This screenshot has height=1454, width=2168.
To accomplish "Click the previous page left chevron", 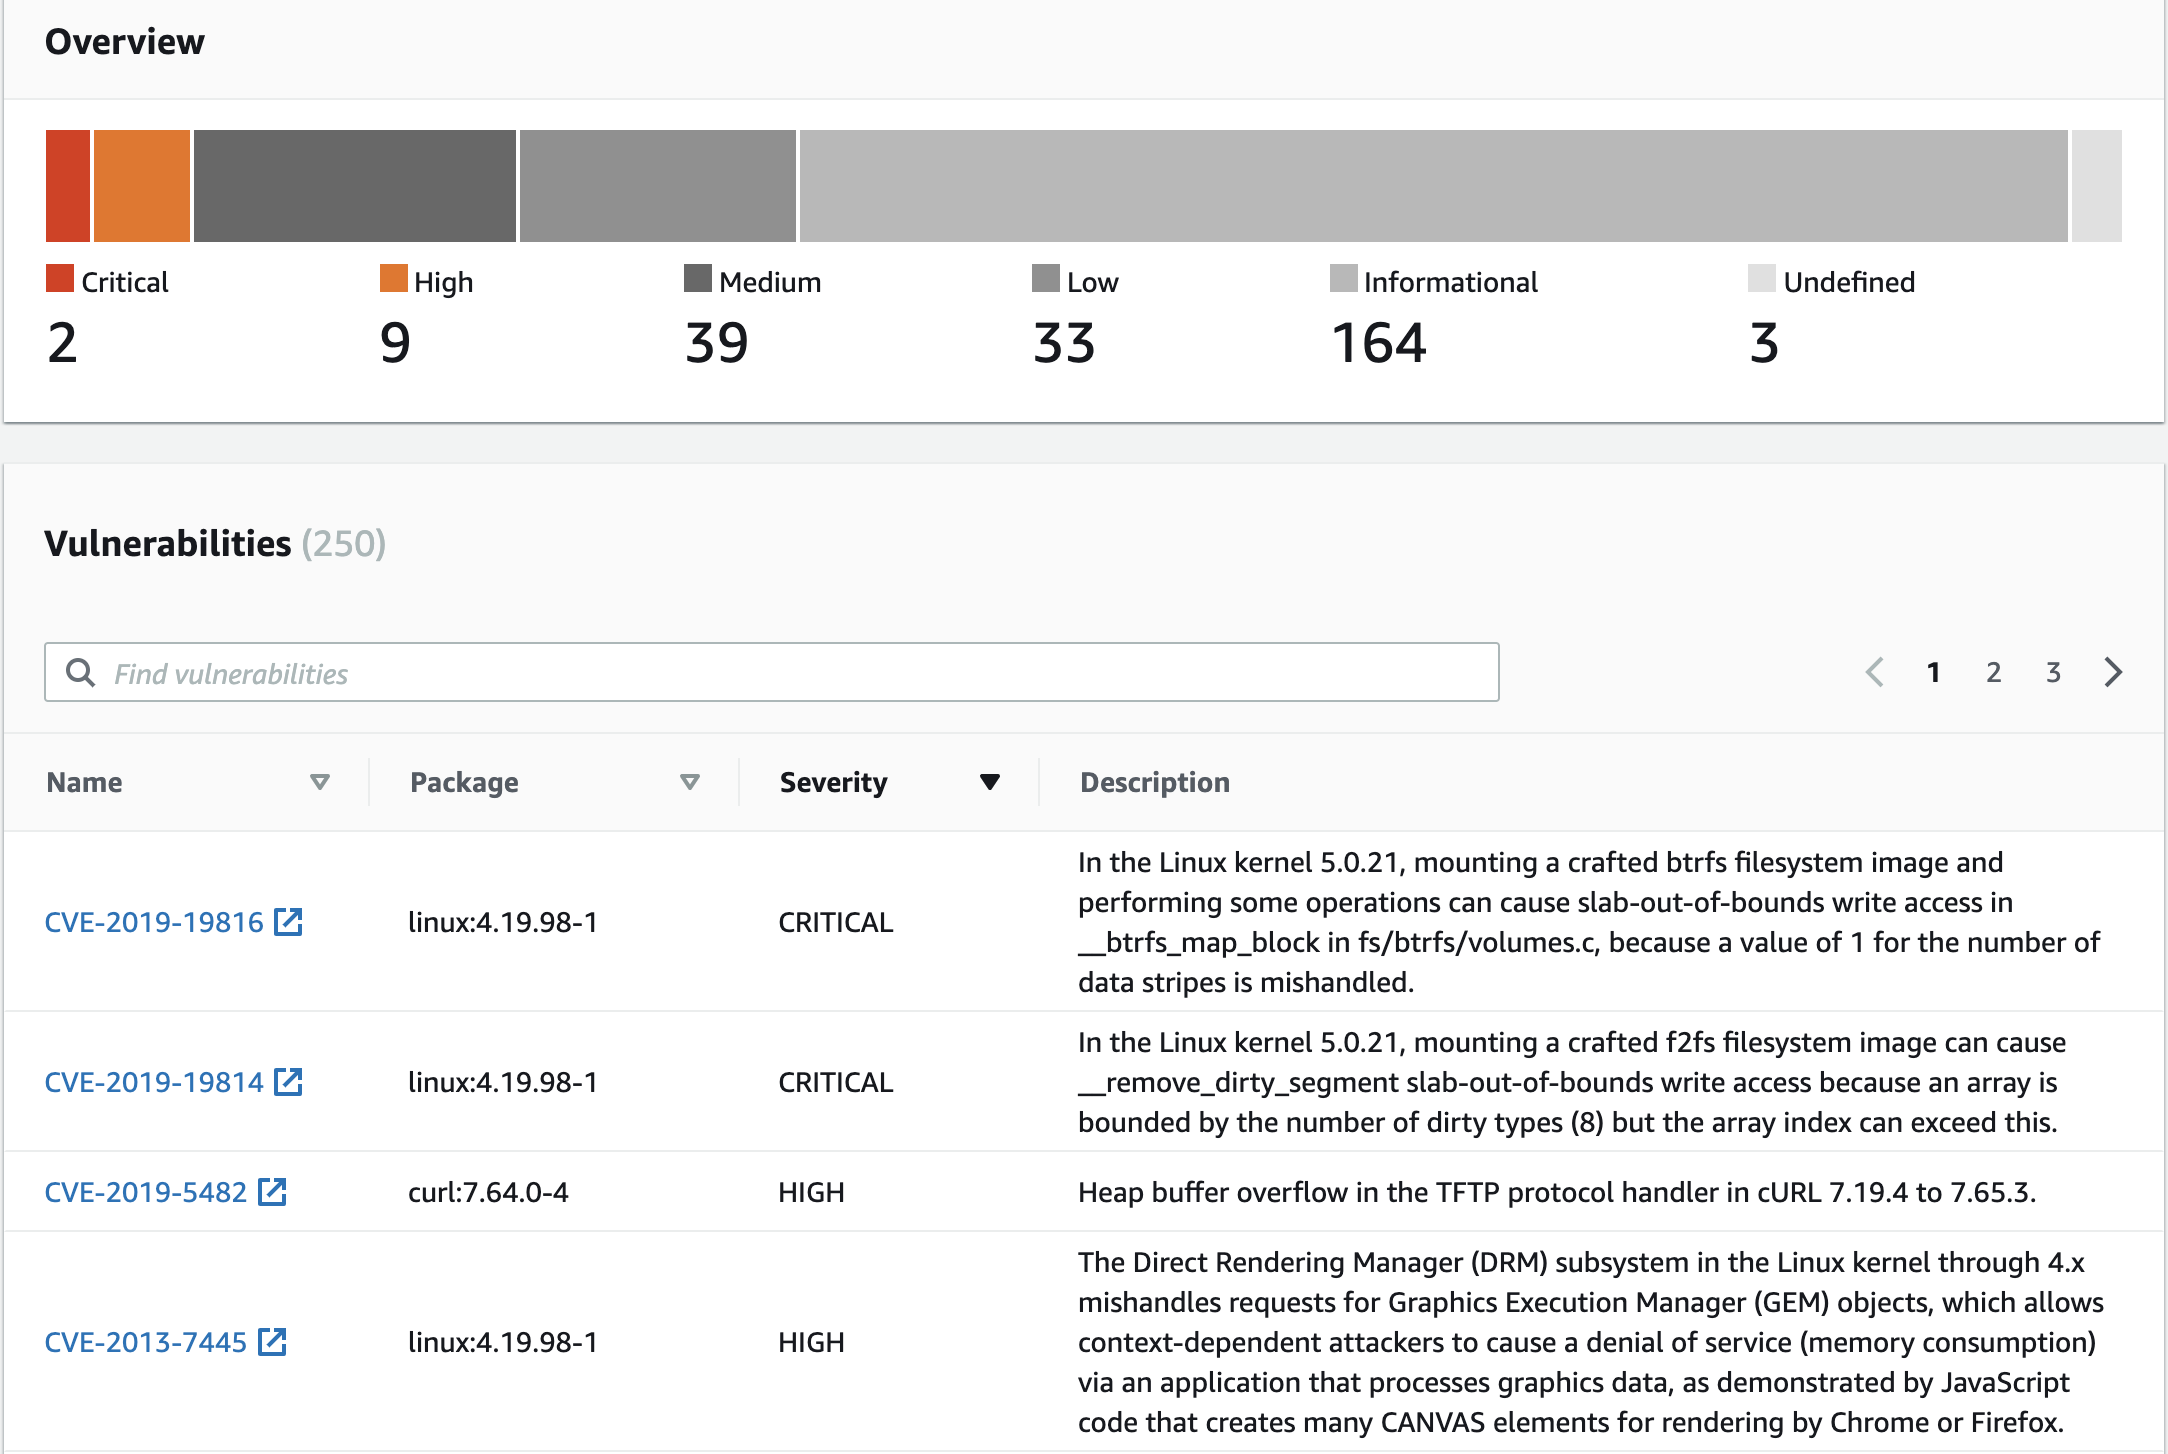I will pyautogui.click(x=1875, y=672).
